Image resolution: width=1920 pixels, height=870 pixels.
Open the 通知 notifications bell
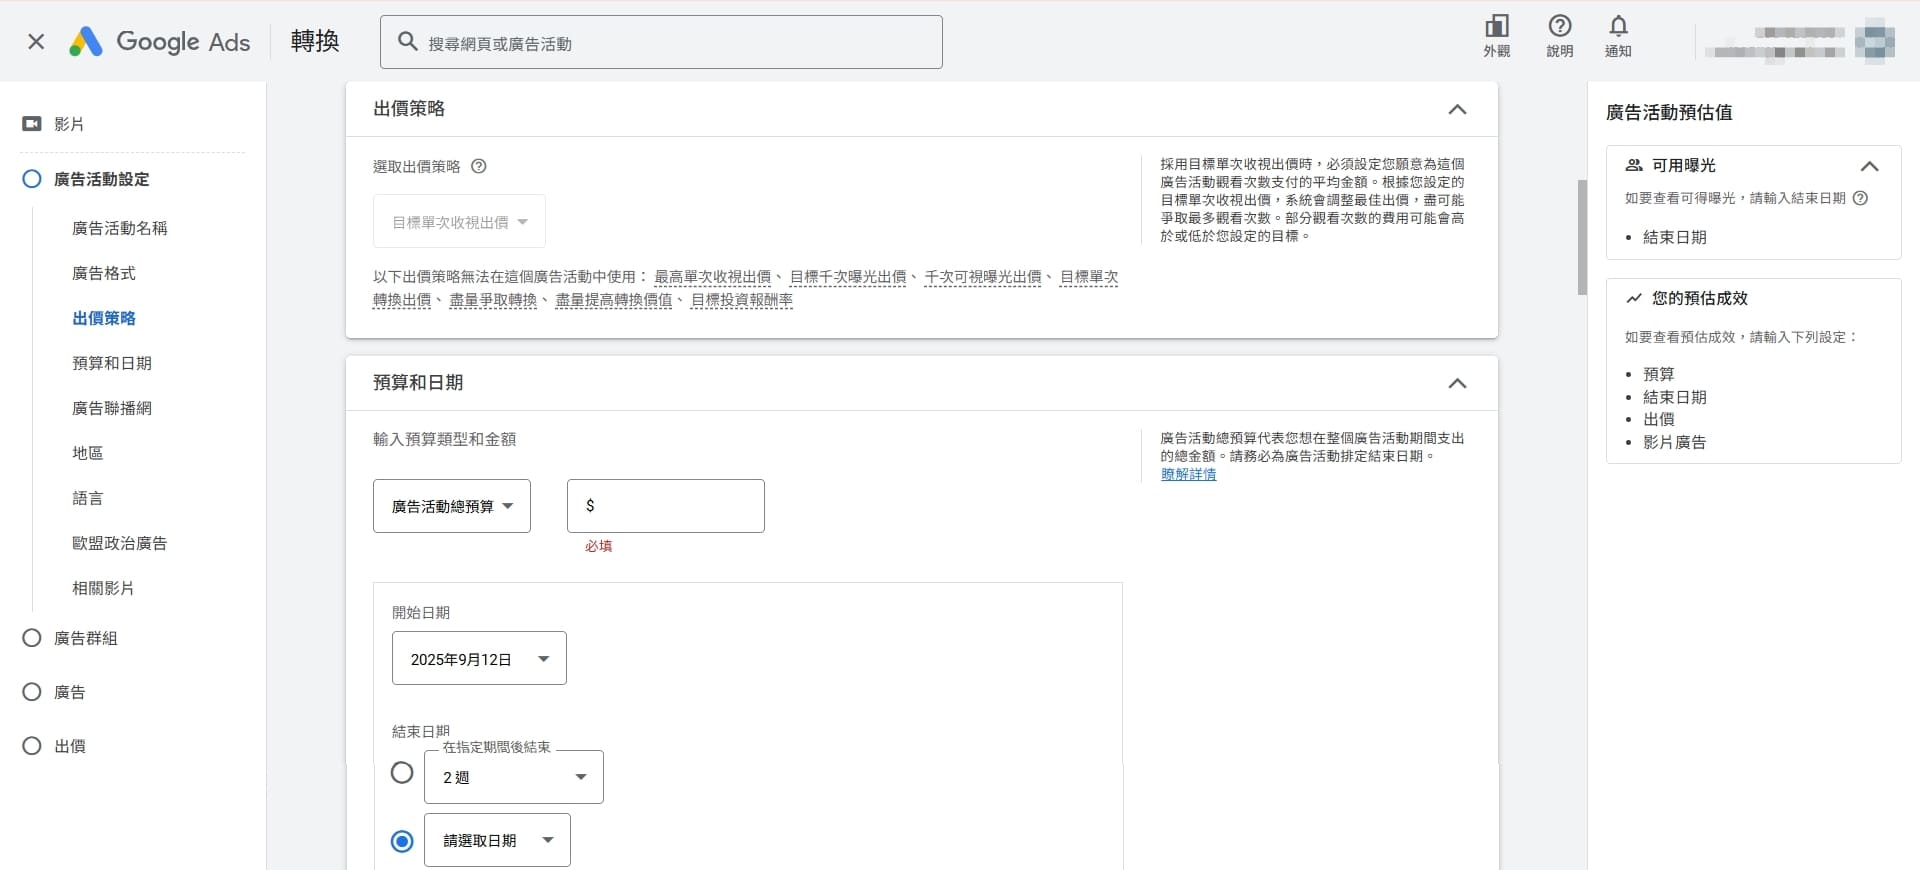coord(1618,36)
